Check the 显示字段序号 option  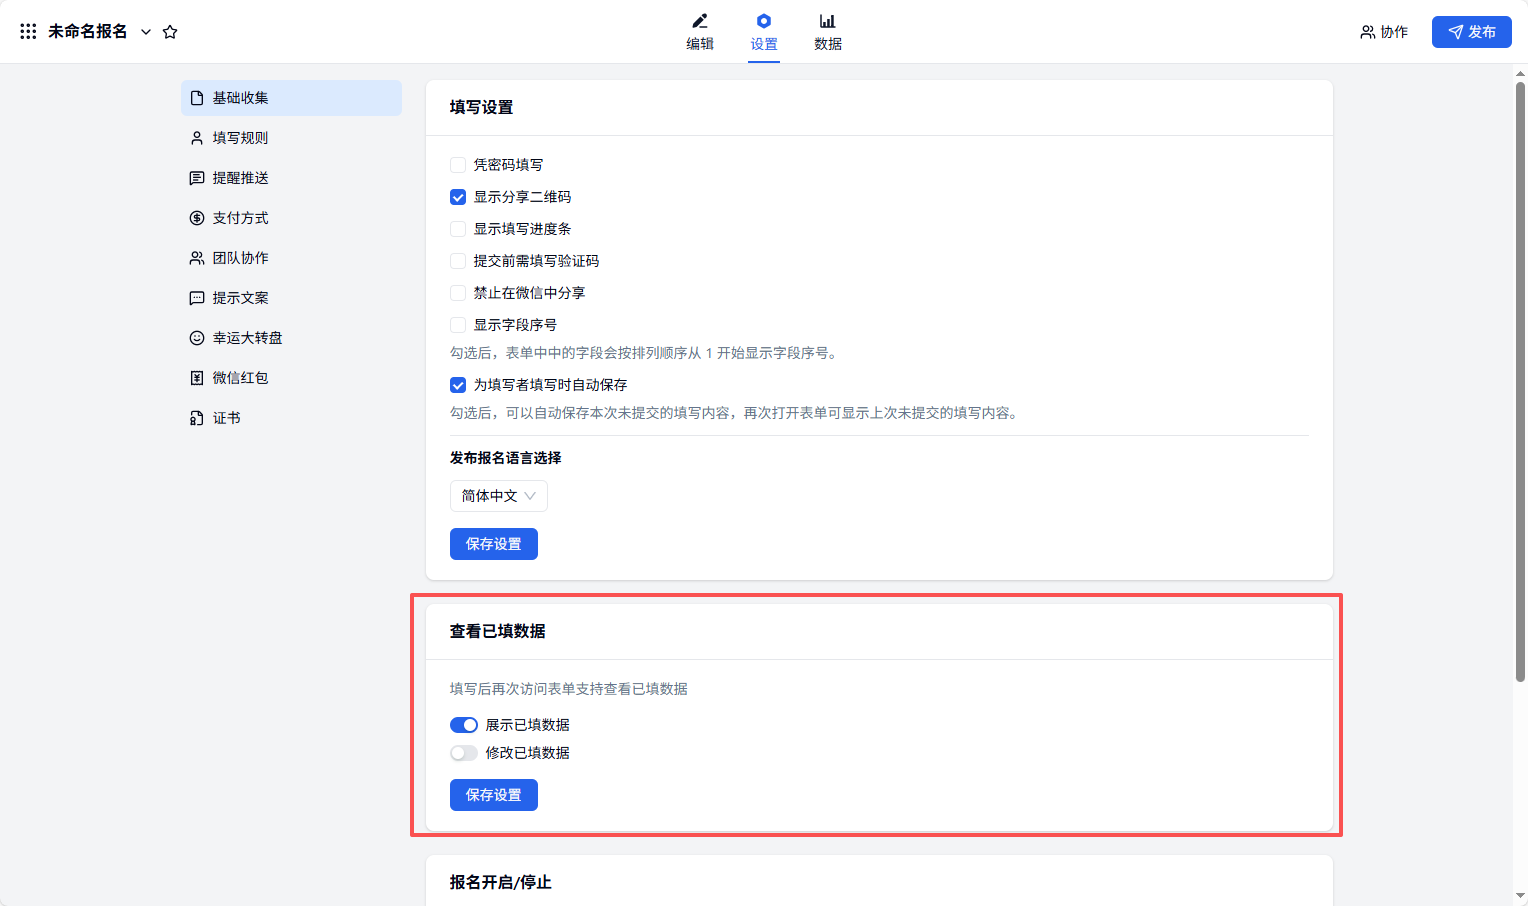click(458, 325)
